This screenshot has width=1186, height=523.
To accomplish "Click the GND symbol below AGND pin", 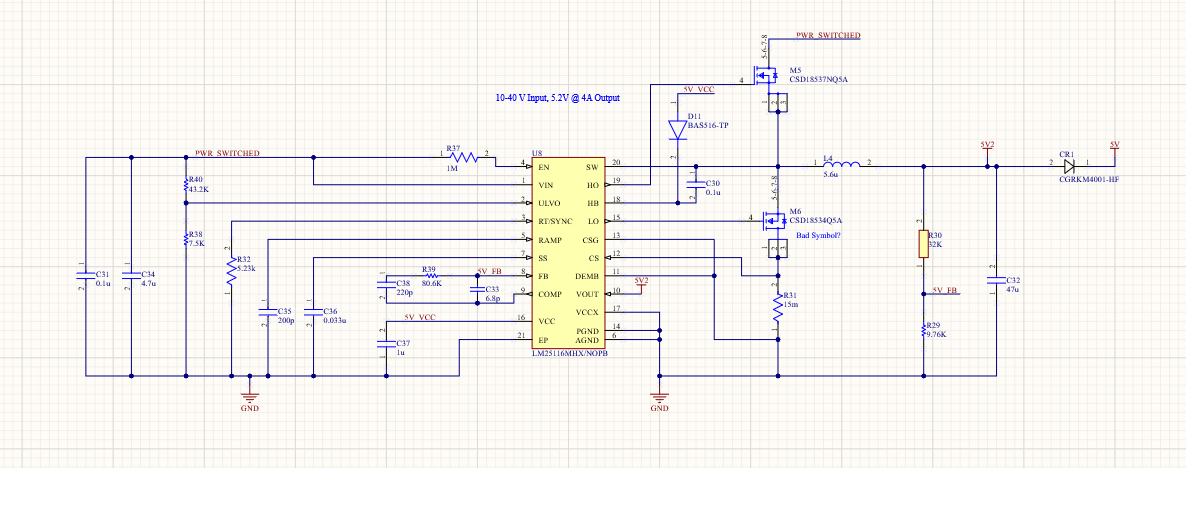I will coord(660,397).
